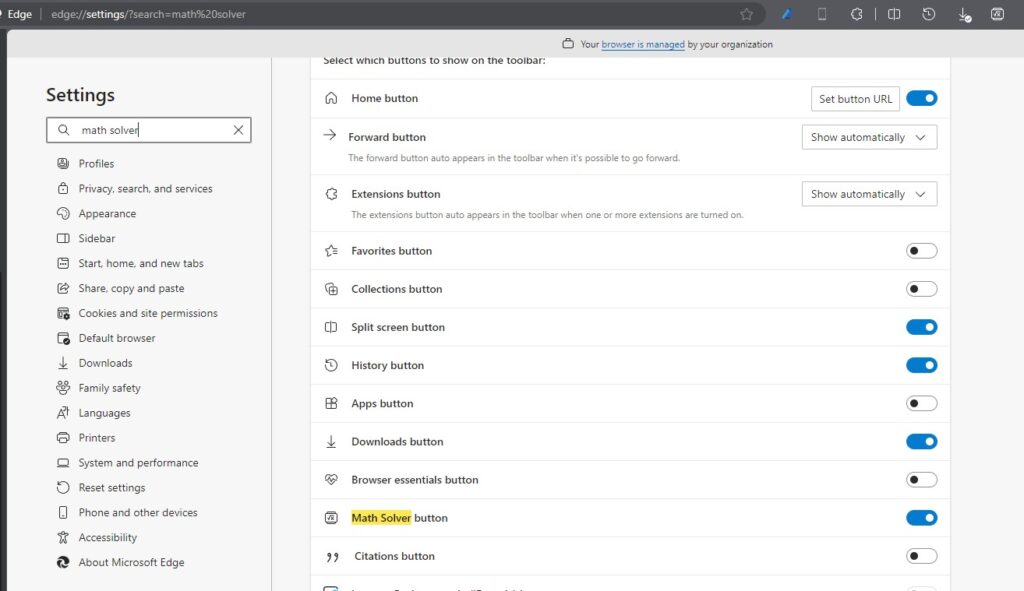This screenshot has width=1024, height=591.
Task: Click the 'Split screen button' label
Action: [398, 327]
